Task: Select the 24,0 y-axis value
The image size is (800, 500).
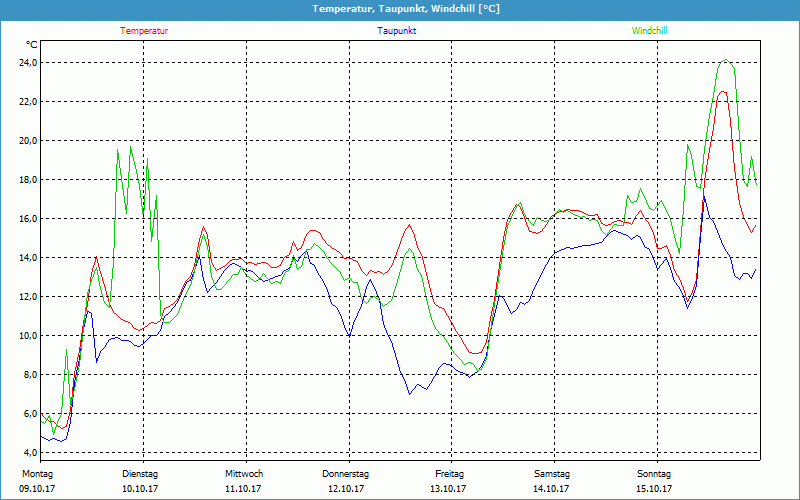Action: pyautogui.click(x=28, y=63)
